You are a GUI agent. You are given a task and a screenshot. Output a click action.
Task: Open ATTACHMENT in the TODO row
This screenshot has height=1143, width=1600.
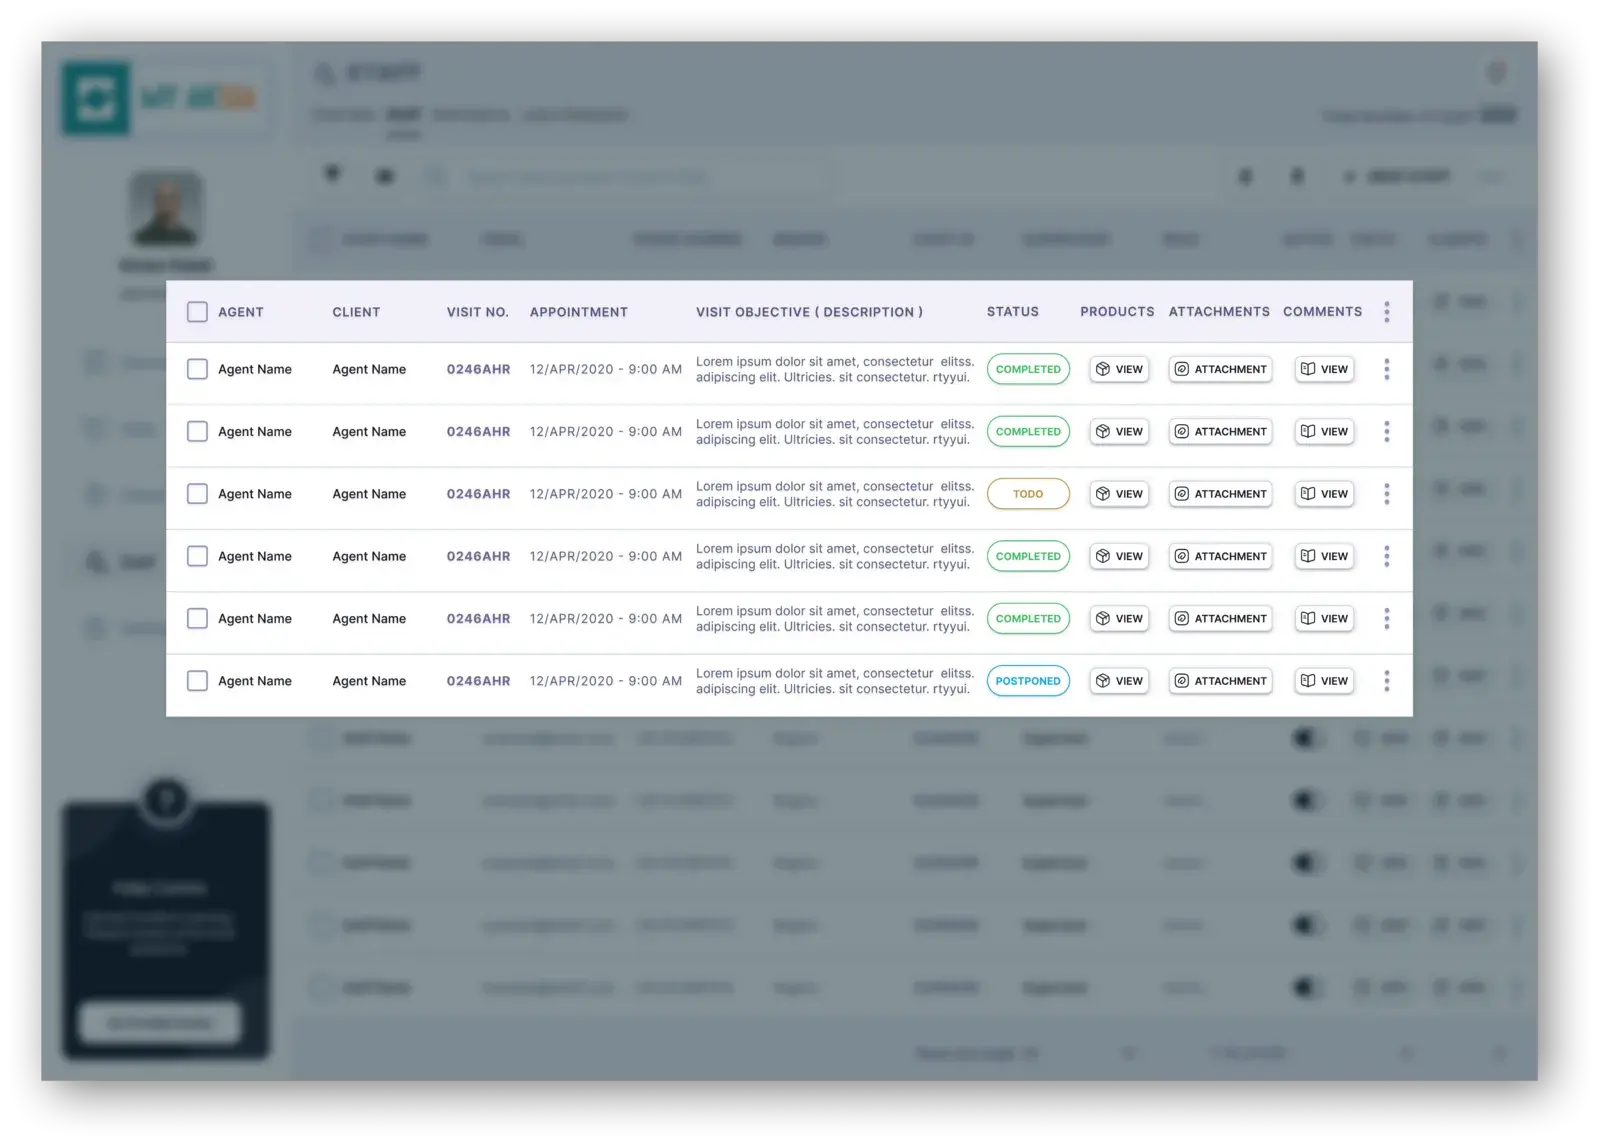[x=1220, y=494]
